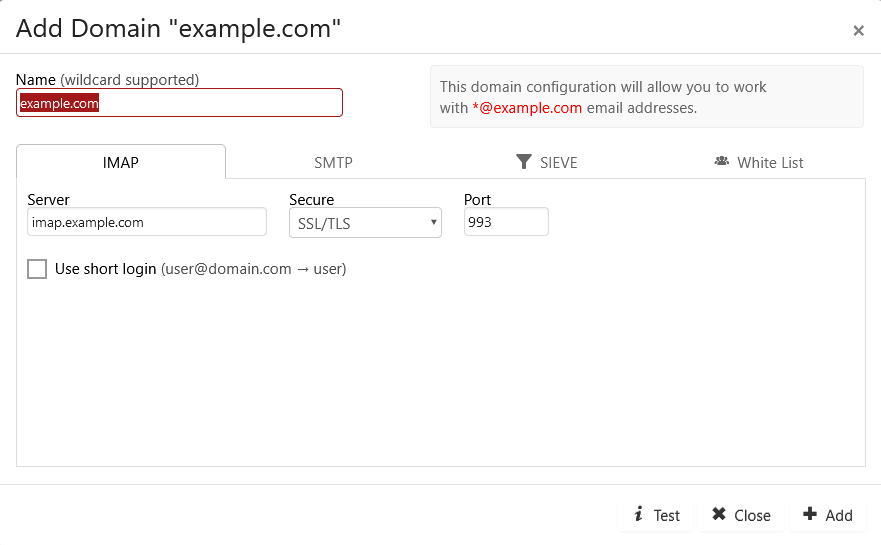
Task: Click the Port field showing 993
Action: click(506, 222)
